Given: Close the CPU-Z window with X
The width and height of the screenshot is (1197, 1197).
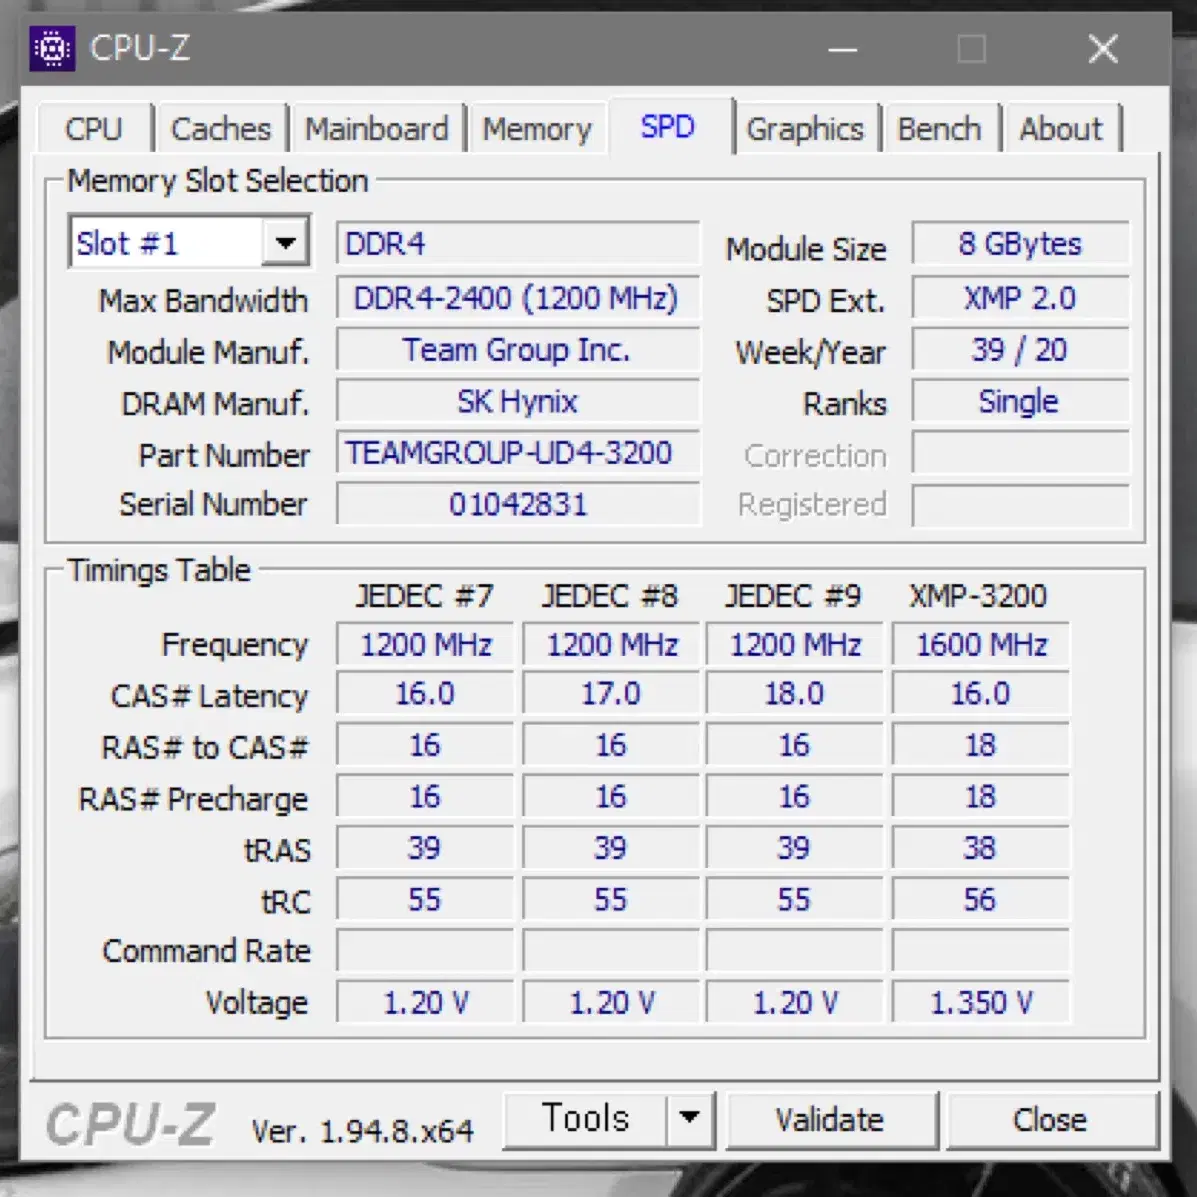Looking at the screenshot, I should point(1103,49).
